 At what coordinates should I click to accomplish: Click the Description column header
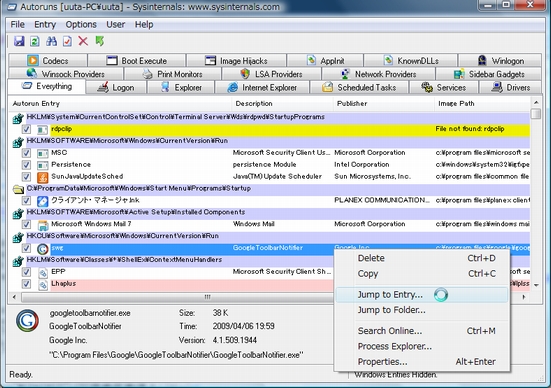coord(283,104)
